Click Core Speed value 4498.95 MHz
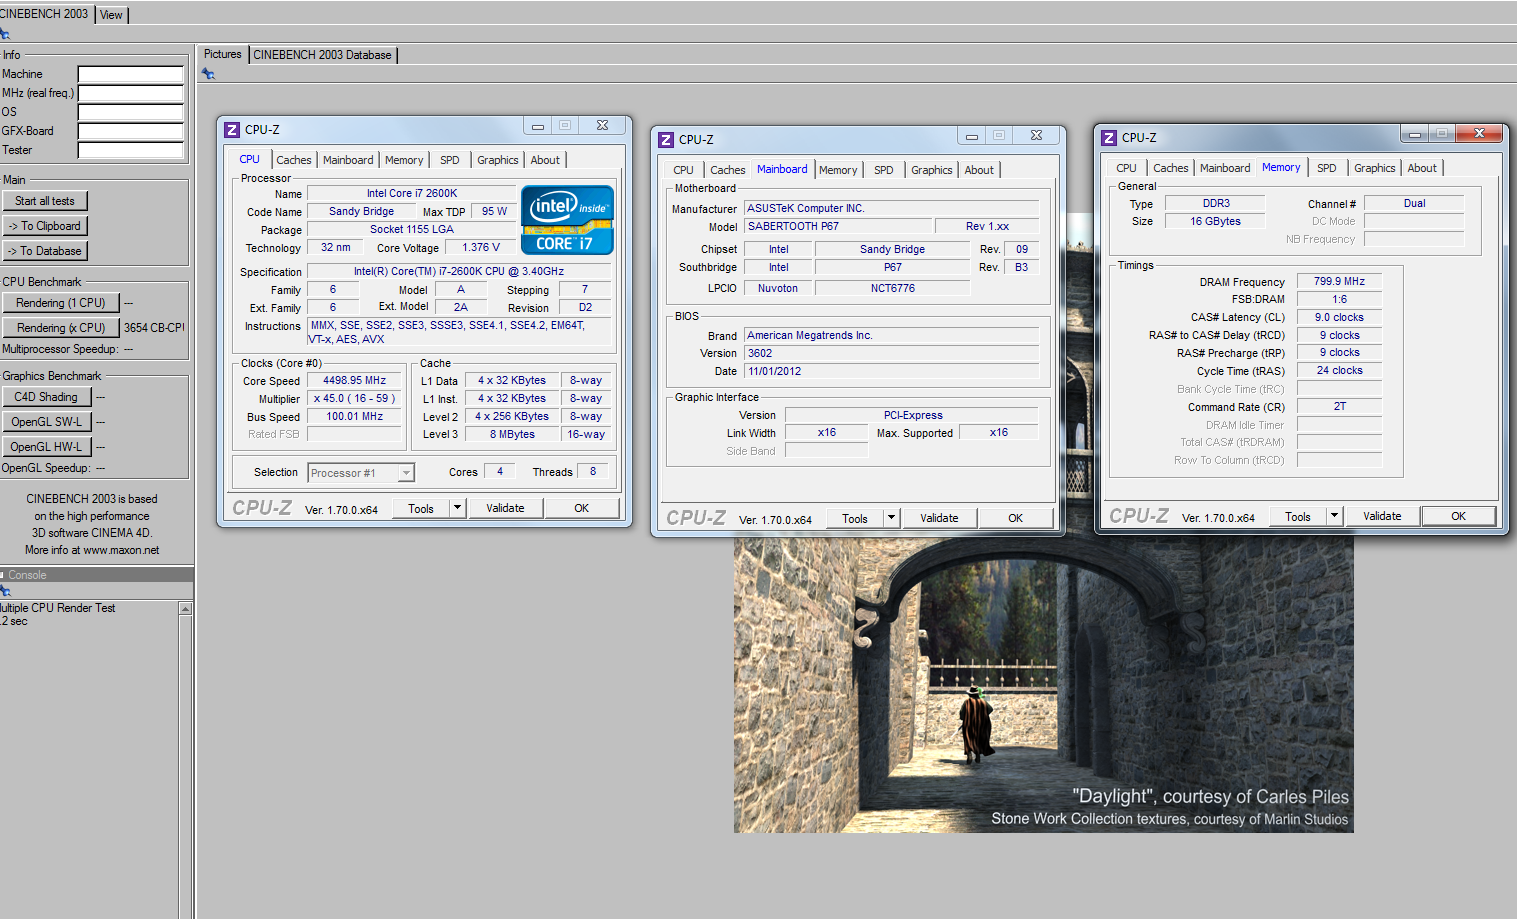This screenshot has height=919, width=1517. [355, 381]
